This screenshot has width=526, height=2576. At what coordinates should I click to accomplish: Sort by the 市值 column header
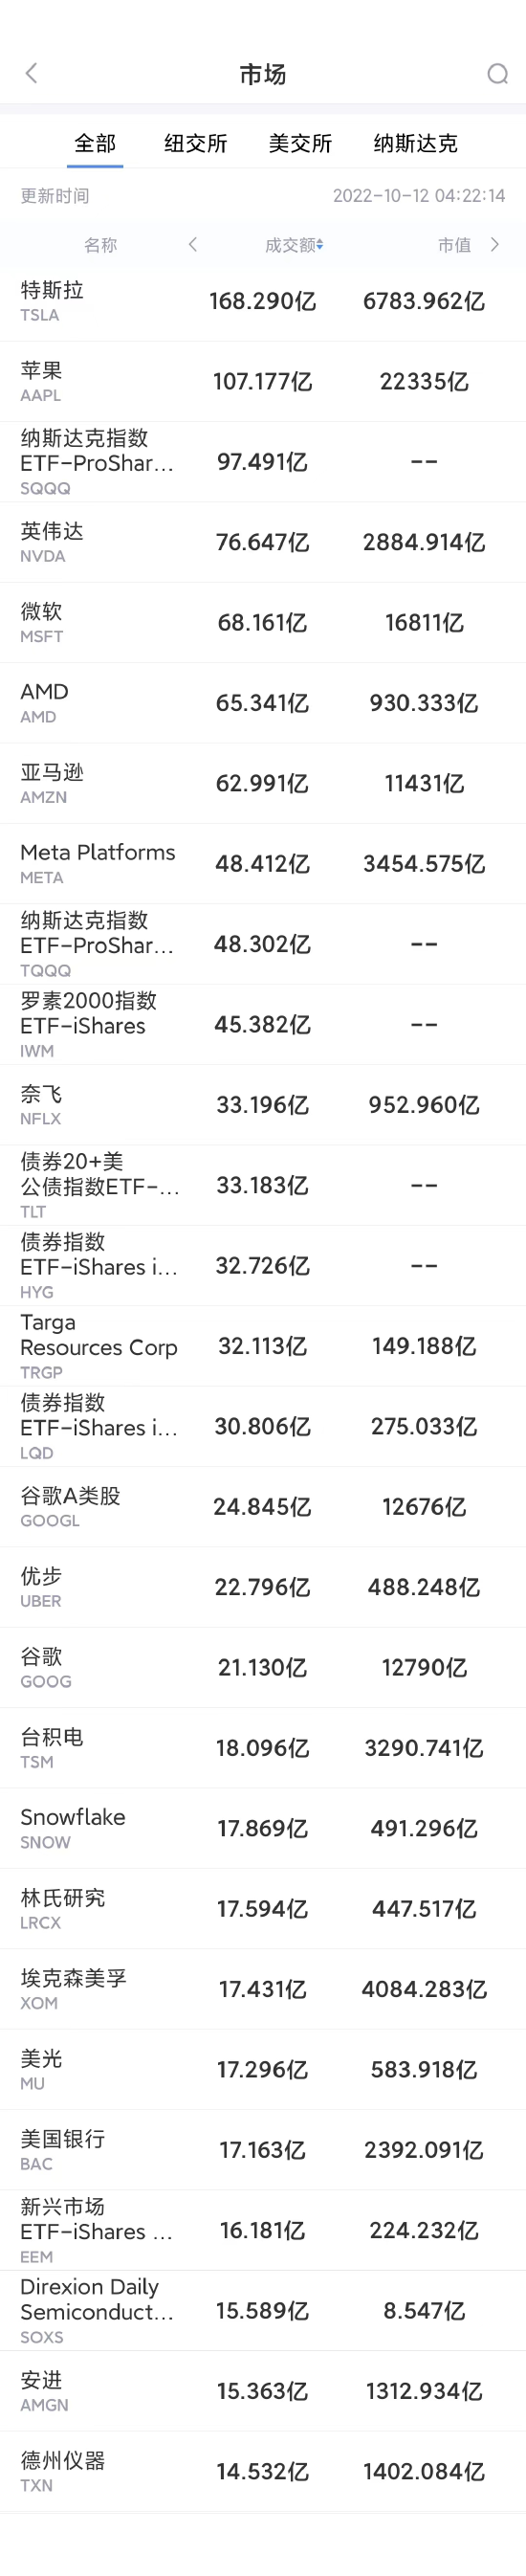[454, 245]
